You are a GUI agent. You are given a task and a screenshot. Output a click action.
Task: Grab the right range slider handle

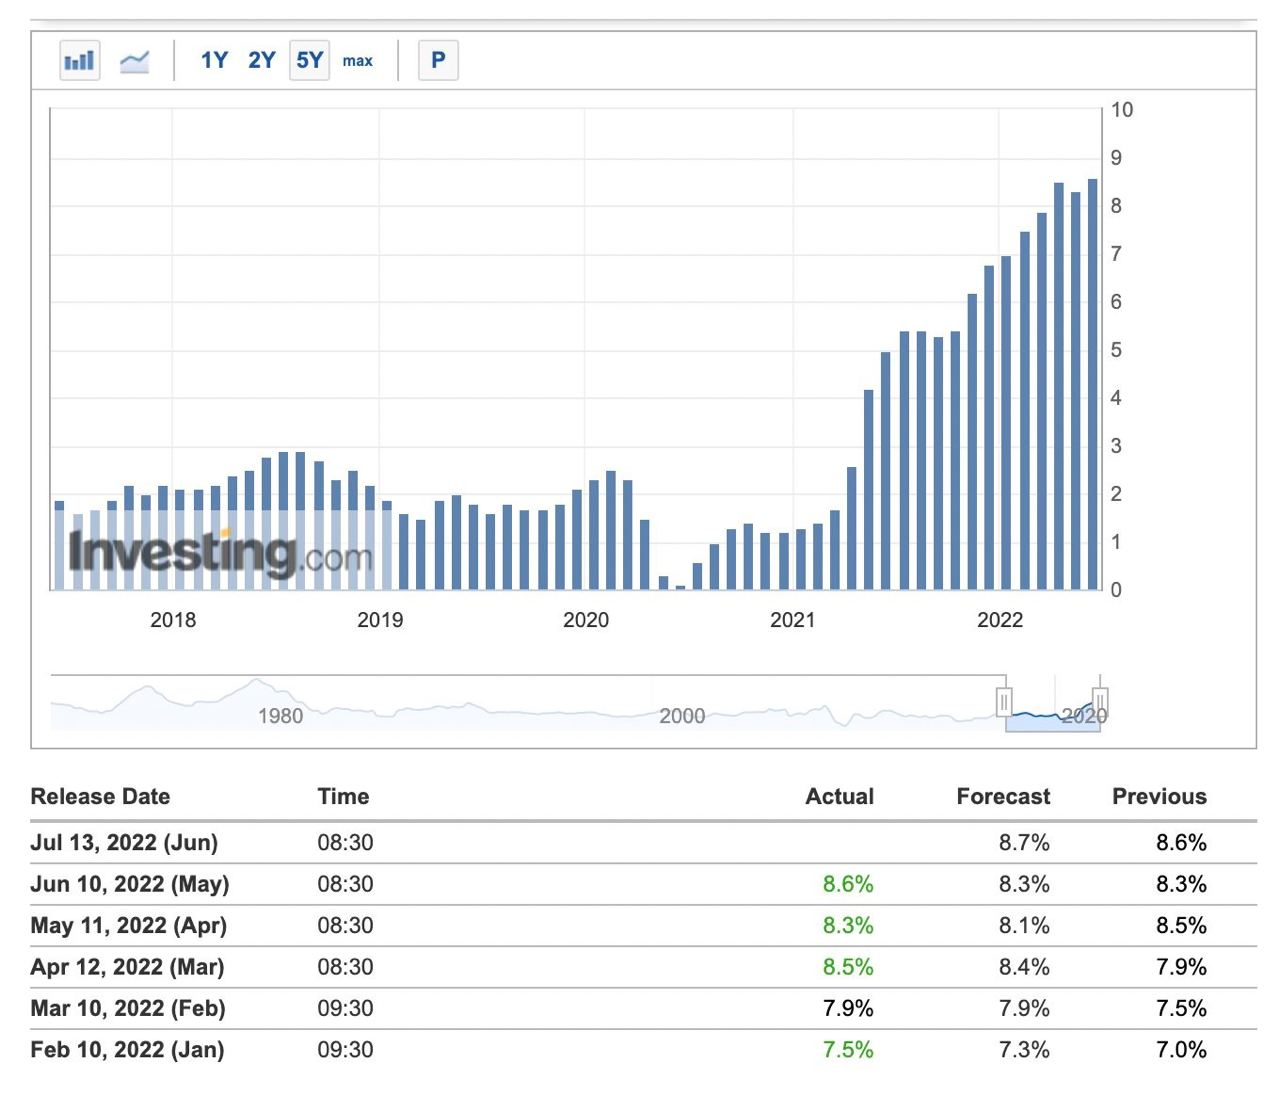click(x=1100, y=702)
